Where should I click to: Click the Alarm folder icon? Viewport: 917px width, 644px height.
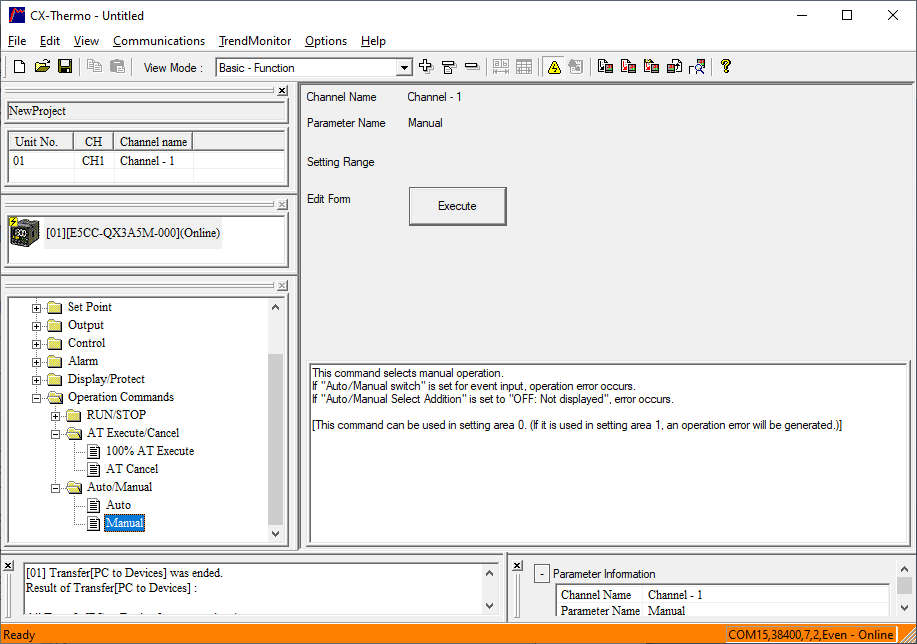[54, 361]
